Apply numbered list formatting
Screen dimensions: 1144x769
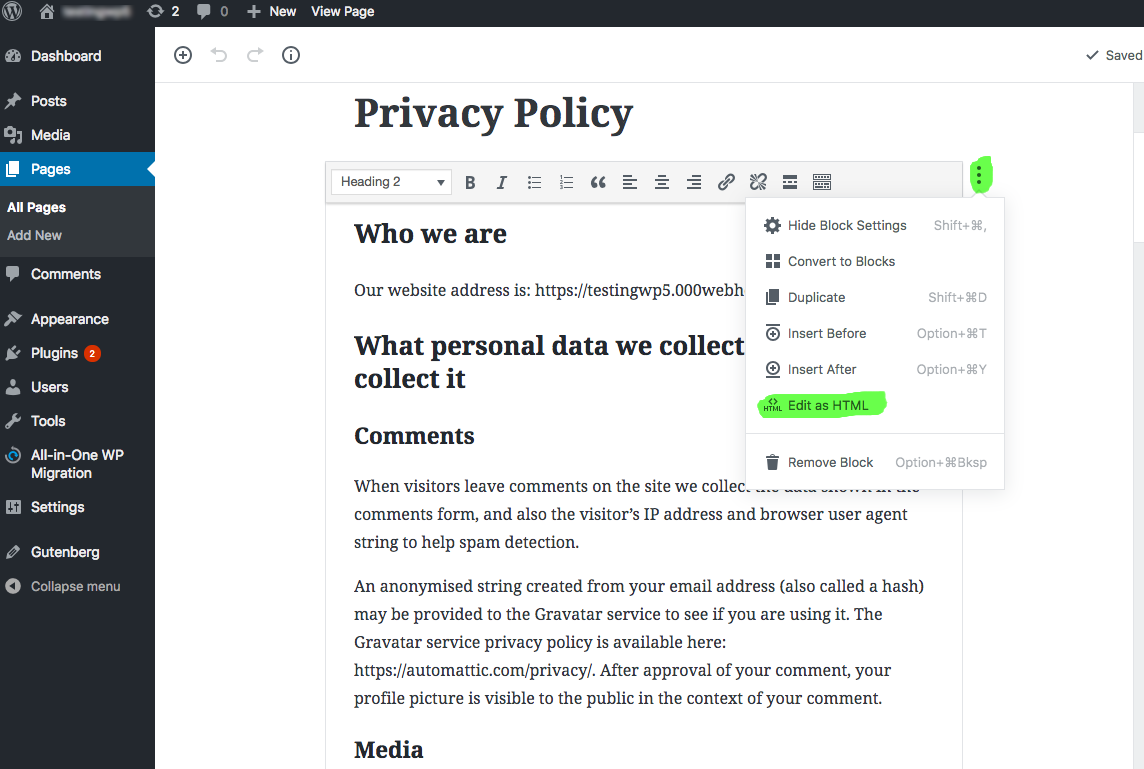coord(566,182)
